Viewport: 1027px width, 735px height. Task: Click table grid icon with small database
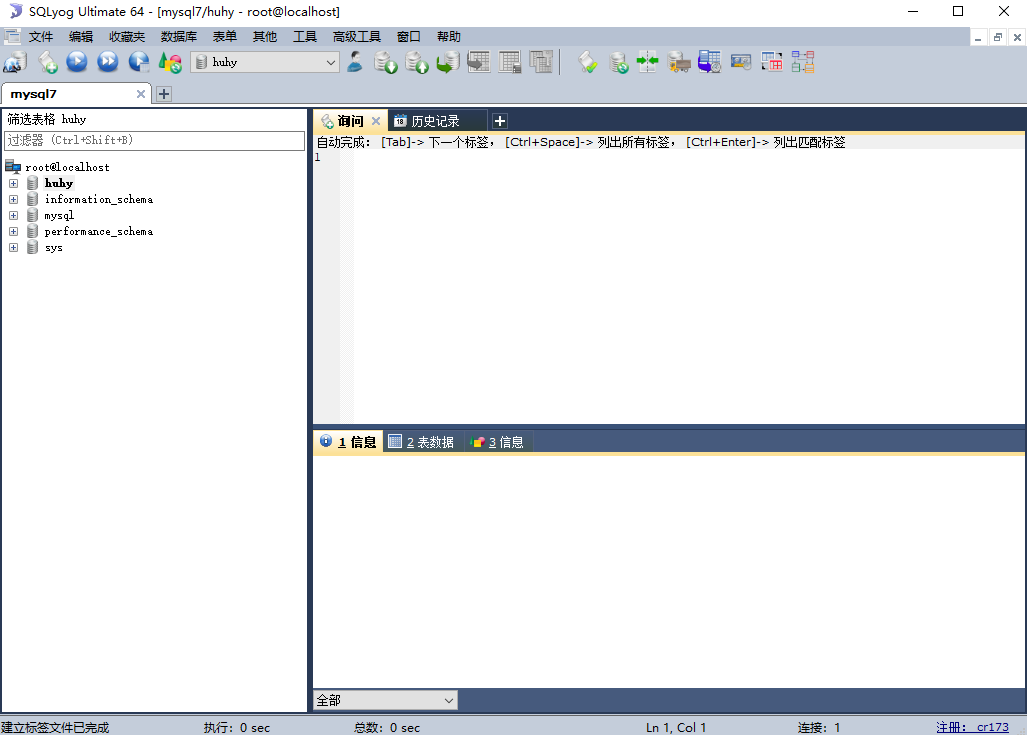pos(510,62)
